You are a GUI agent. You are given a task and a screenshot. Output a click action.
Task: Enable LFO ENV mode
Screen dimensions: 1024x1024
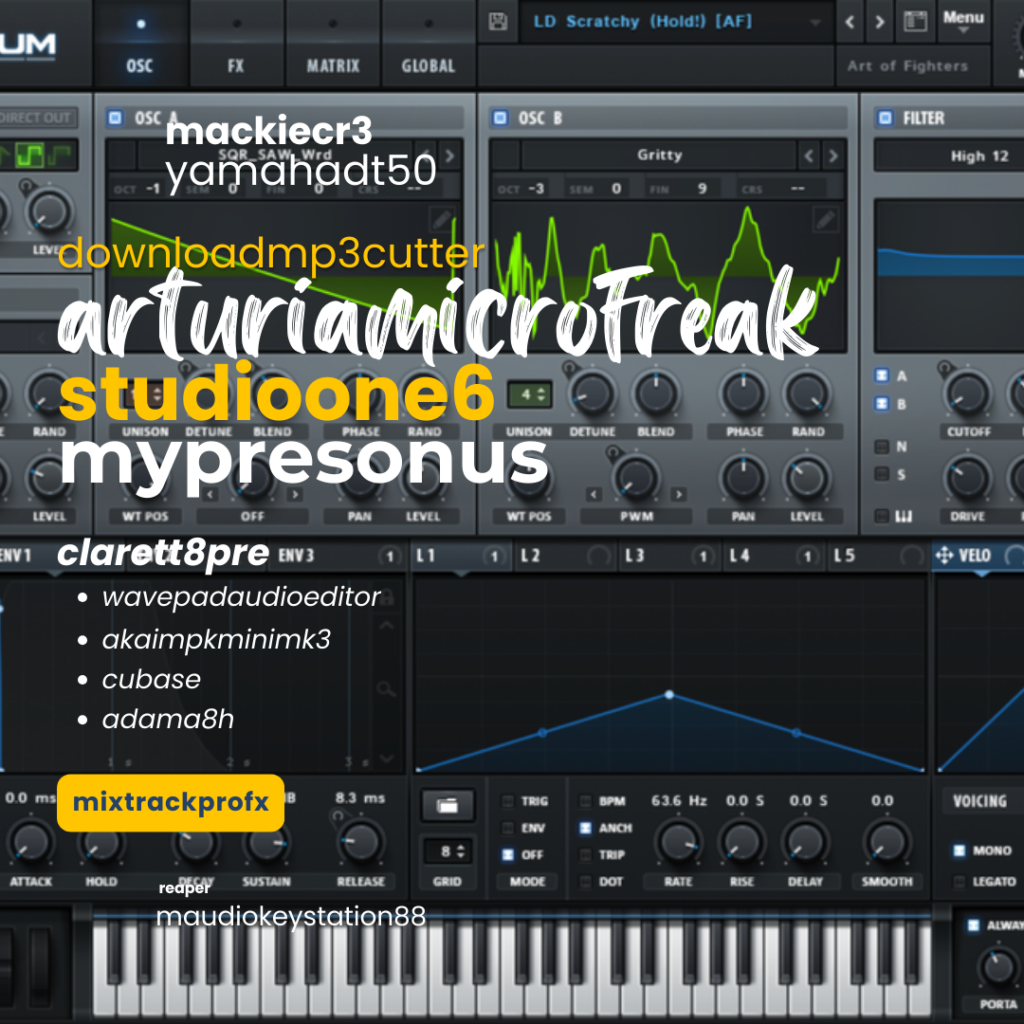point(507,828)
